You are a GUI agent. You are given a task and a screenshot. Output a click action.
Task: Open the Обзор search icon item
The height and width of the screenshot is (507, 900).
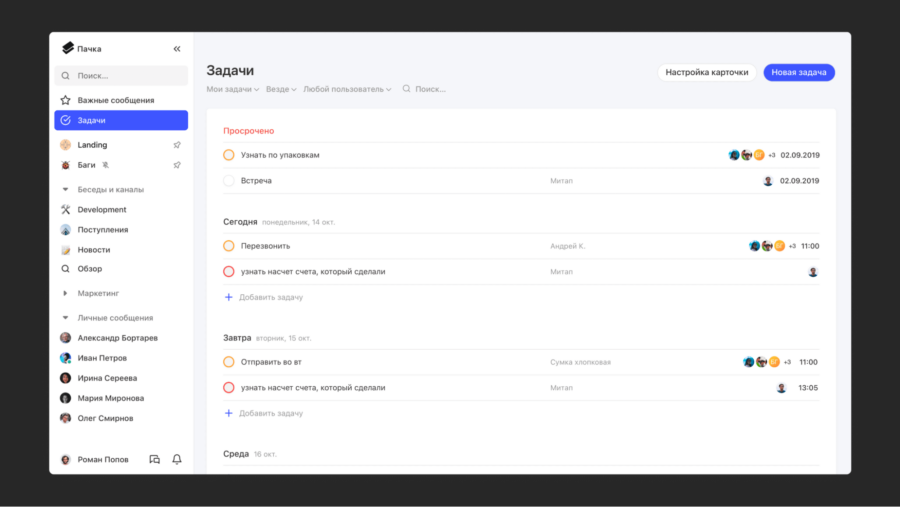(x=66, y=269)
